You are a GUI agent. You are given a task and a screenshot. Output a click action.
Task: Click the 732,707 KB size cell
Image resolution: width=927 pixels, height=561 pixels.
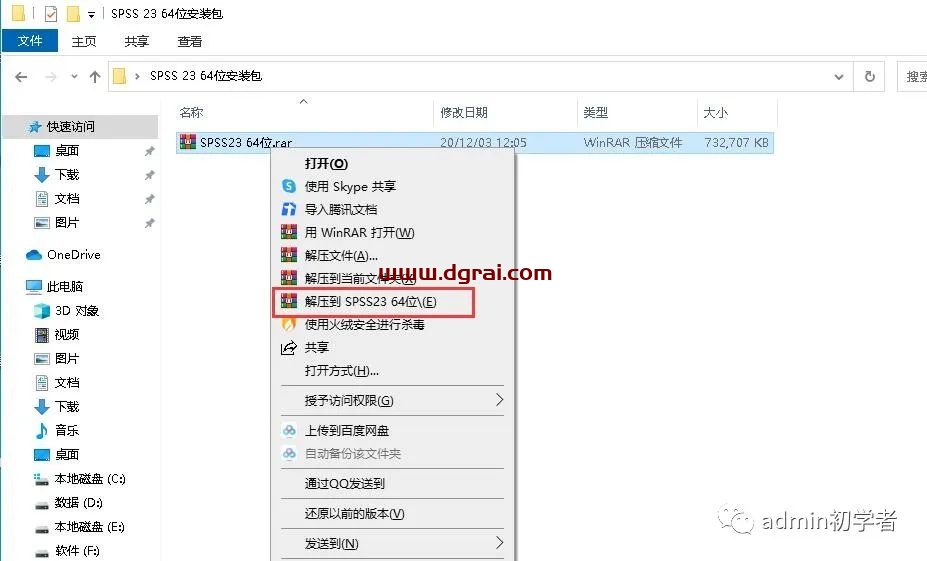tap(736, 142)
